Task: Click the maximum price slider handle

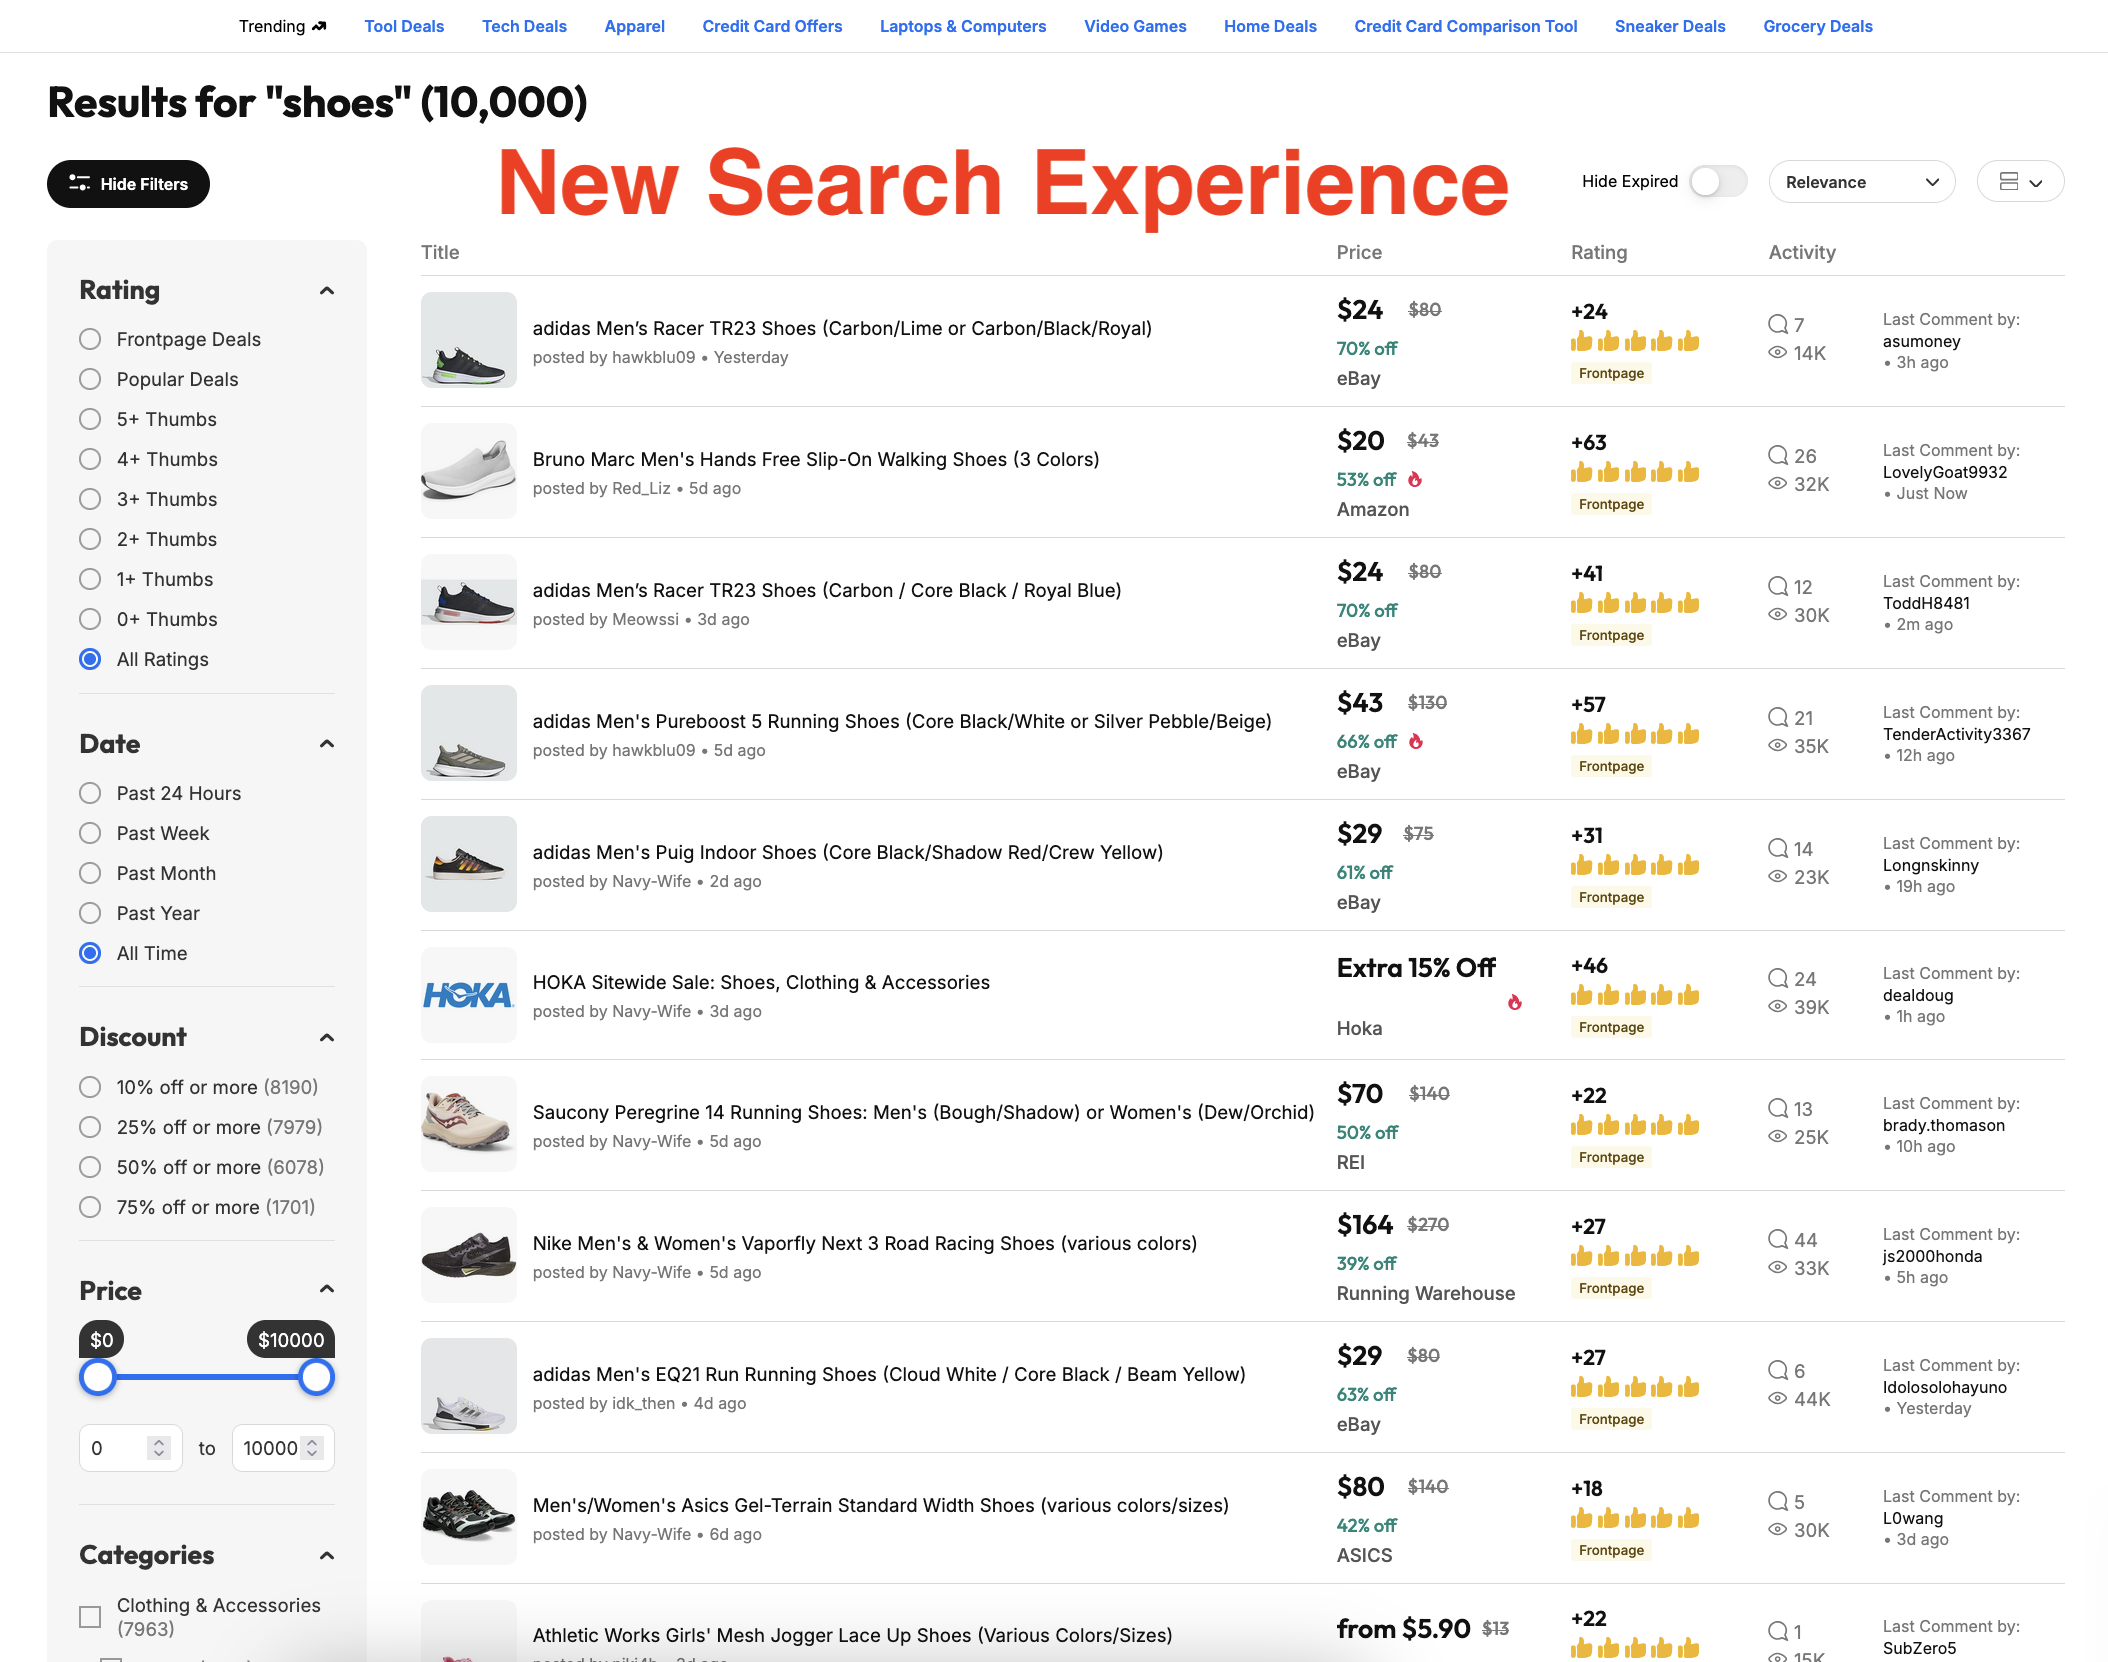Action: (x=315, y=1377)
